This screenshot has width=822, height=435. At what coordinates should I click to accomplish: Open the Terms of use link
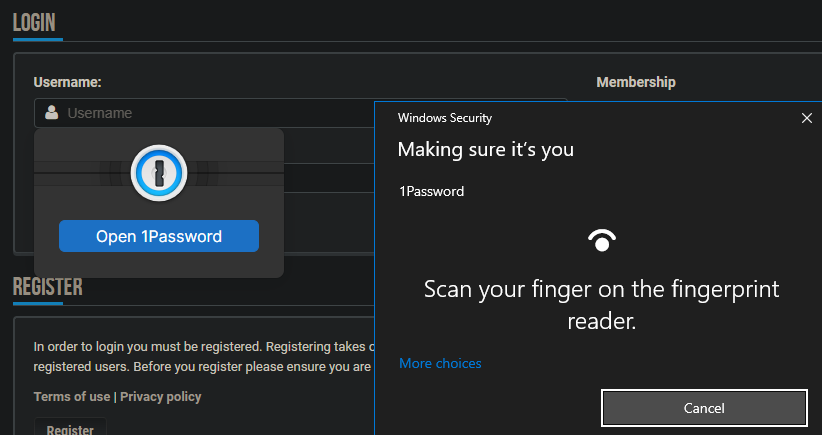point(72,397)
